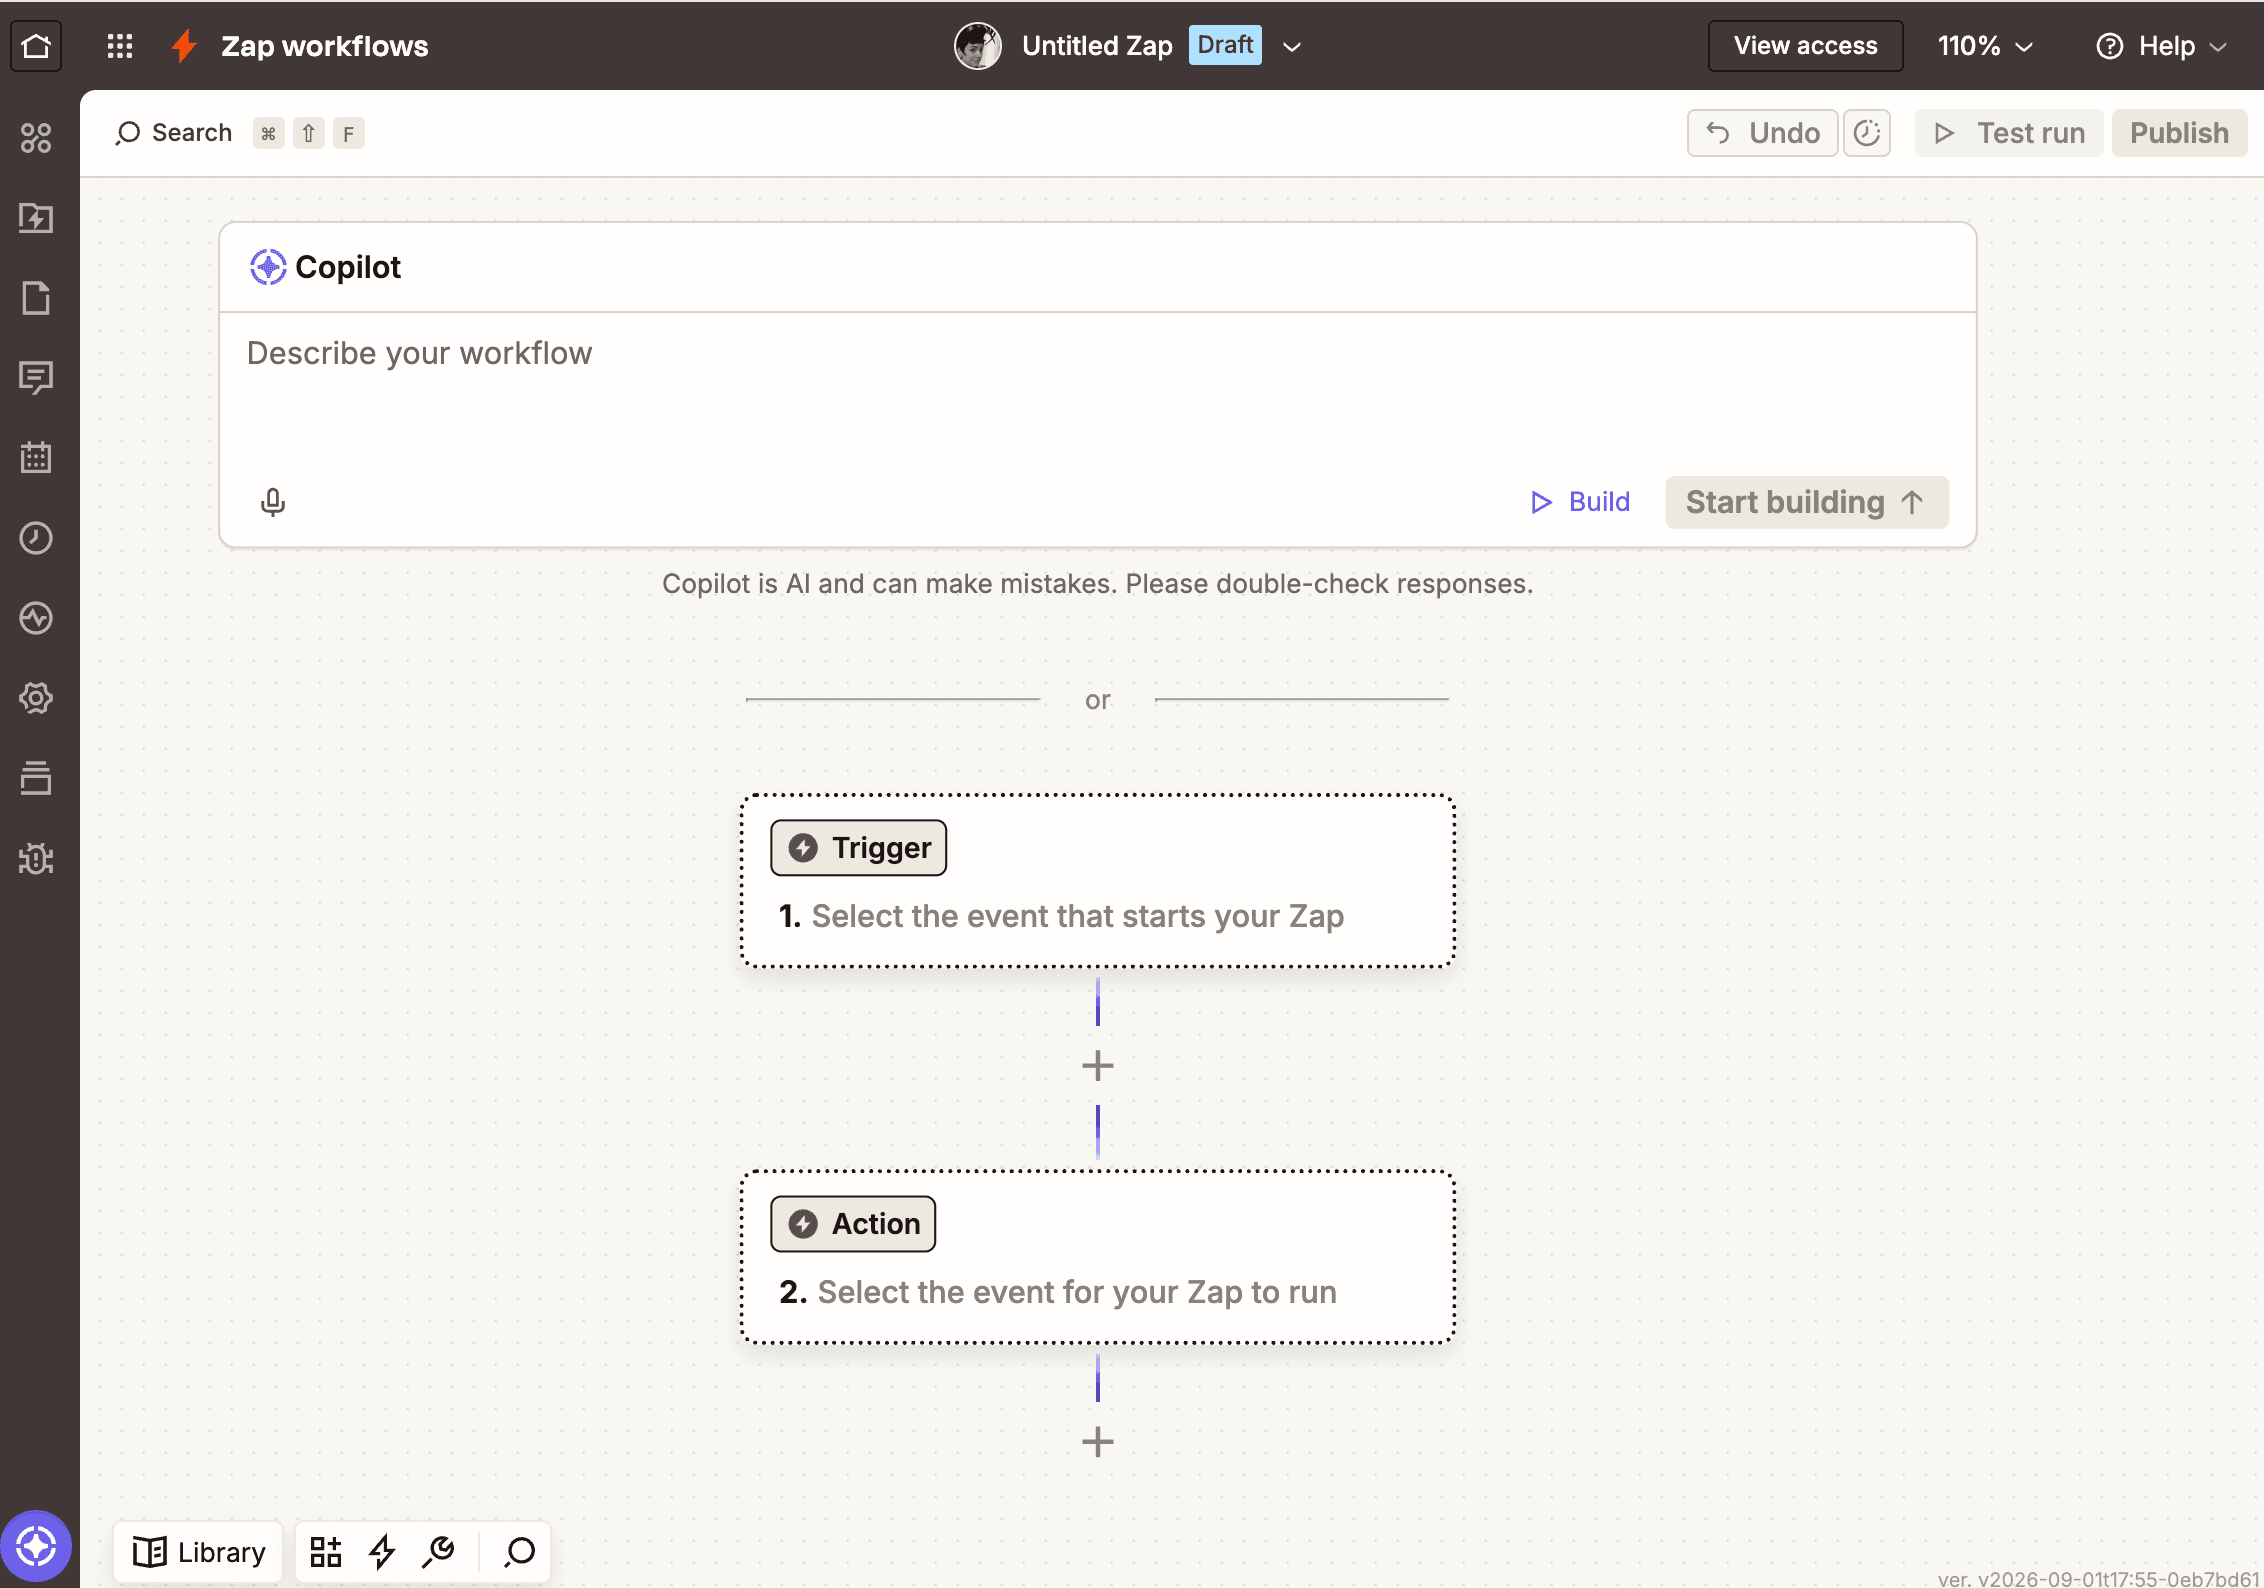Screen dimensions: 2264x1588
Task: Open the sidebar versions stack icon
Action: pyautogui.click(x=36, y=778)
